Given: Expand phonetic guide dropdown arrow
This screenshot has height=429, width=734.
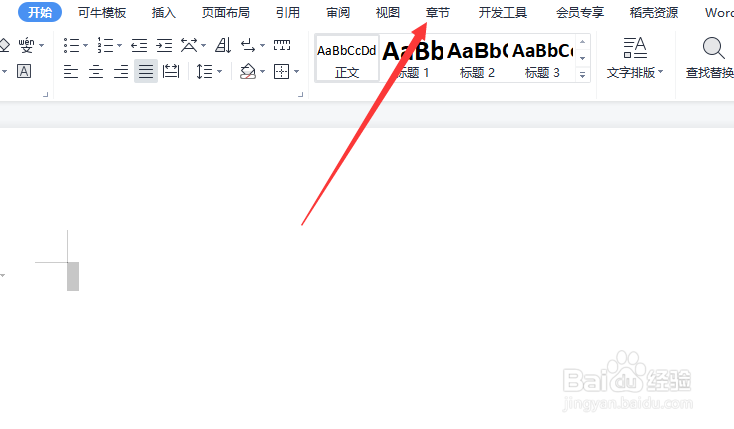Looking at the screenshot, I should click(x=42, y=45).
